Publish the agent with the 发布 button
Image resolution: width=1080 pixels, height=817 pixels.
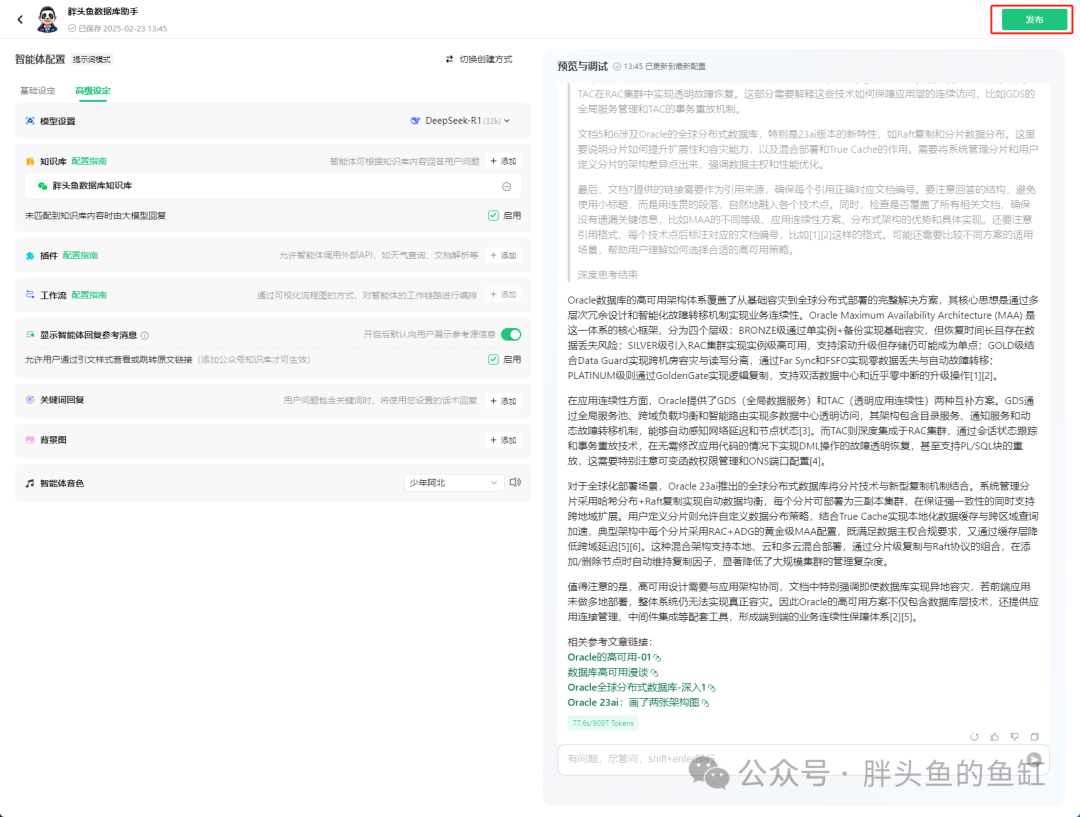[x=1034, y=20]
